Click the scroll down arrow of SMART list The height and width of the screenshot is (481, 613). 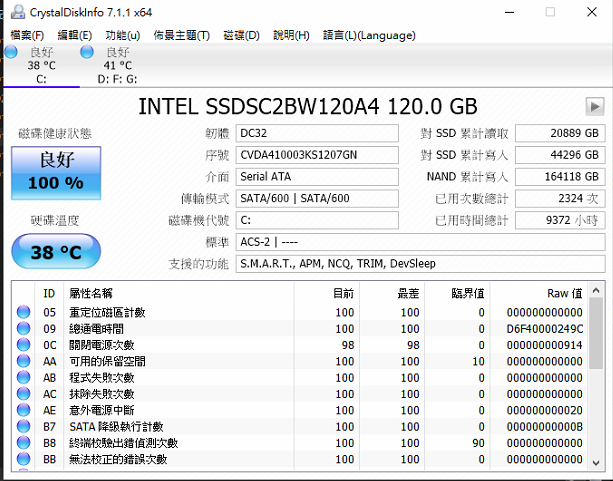point(596,463)
